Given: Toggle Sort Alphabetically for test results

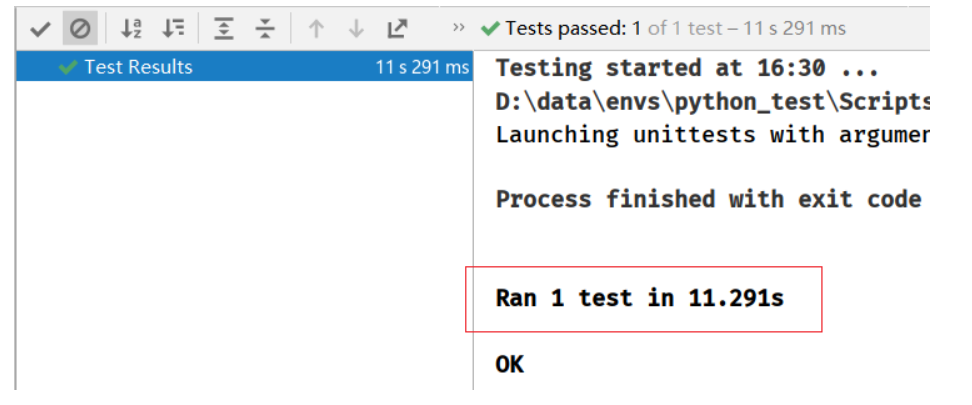Looking at the screenshot, I should click(x=131, y=29).
